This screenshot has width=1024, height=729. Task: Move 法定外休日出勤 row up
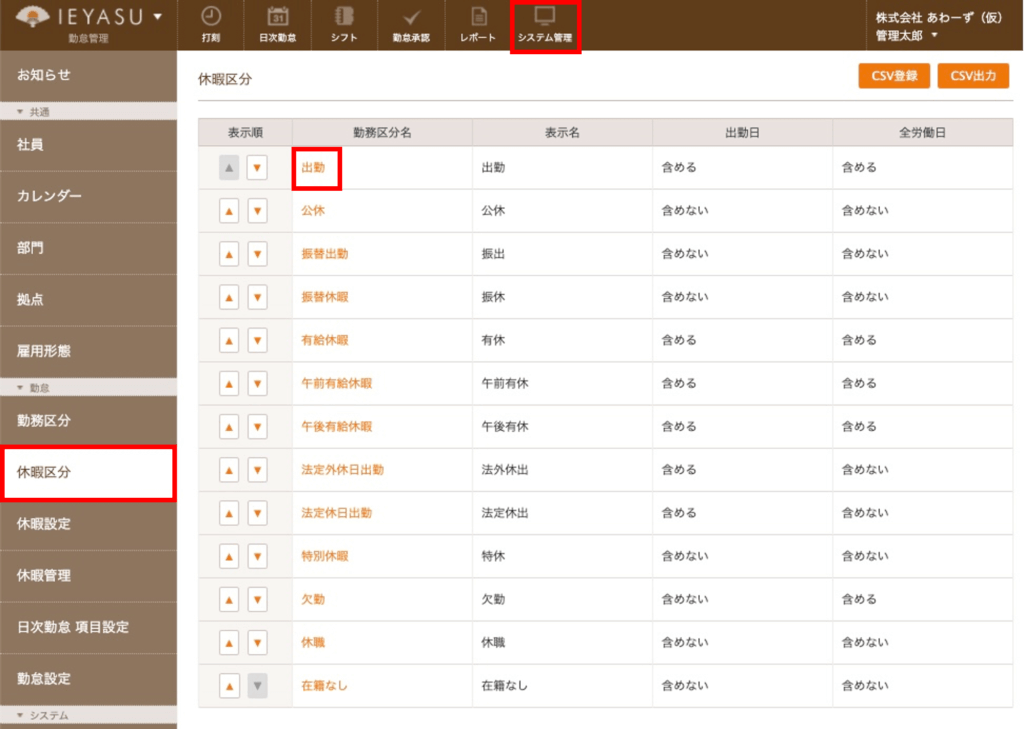229,470
